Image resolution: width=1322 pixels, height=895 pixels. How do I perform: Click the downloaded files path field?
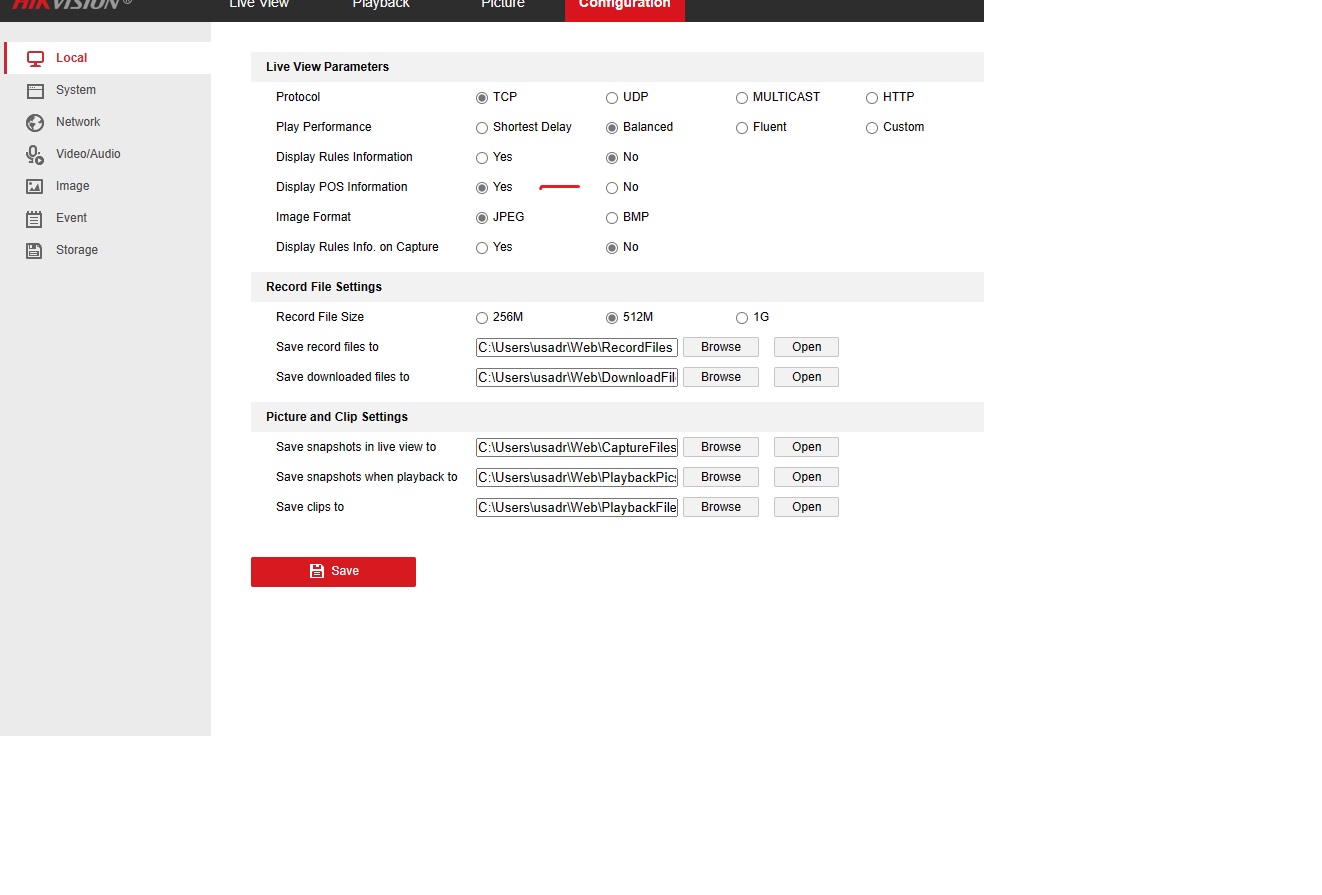576,377
